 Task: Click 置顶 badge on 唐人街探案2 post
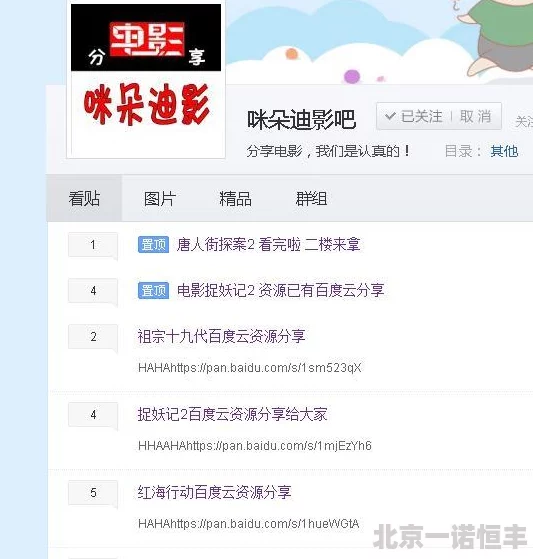(153, 245)
